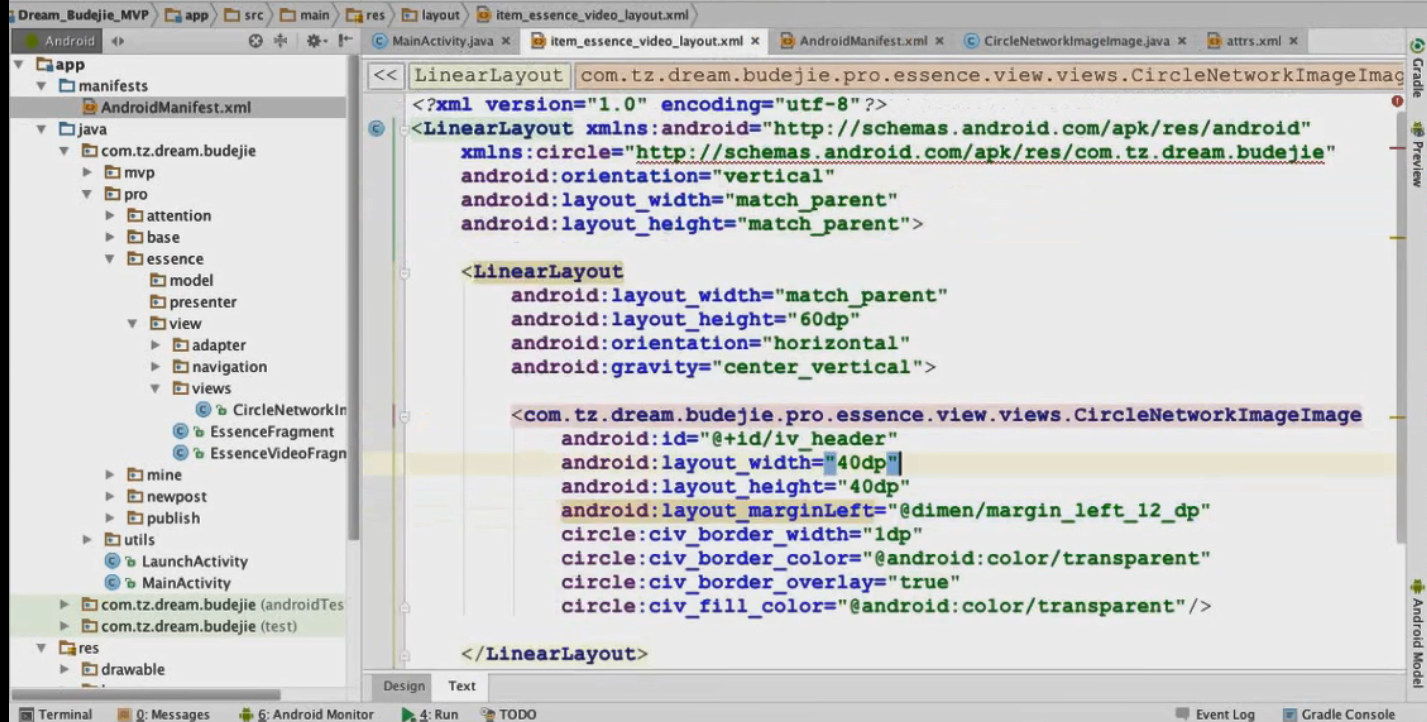This screenshot has height=722, width=1427.
Task: Click the class gutter icon beside LinearLayout
Action: pyautogui.click(x=376, y=127)
